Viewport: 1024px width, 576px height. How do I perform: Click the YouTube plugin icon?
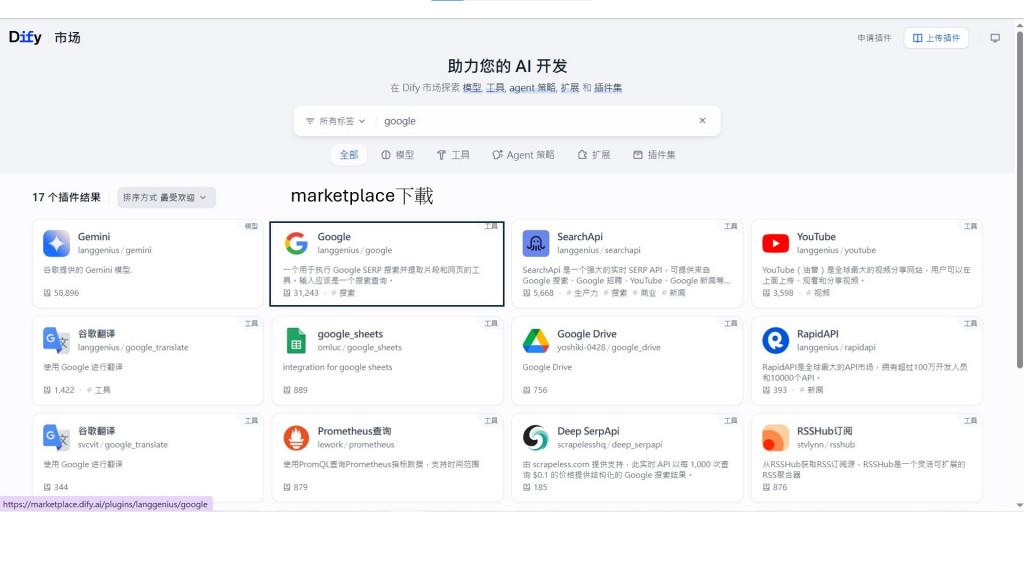point(775,243)
